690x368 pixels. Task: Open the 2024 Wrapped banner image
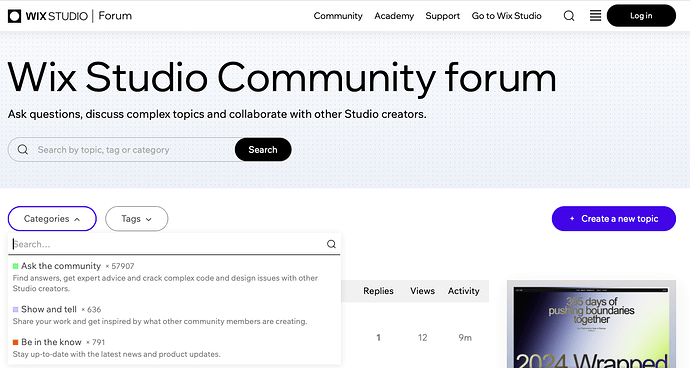tap(591, 324)
